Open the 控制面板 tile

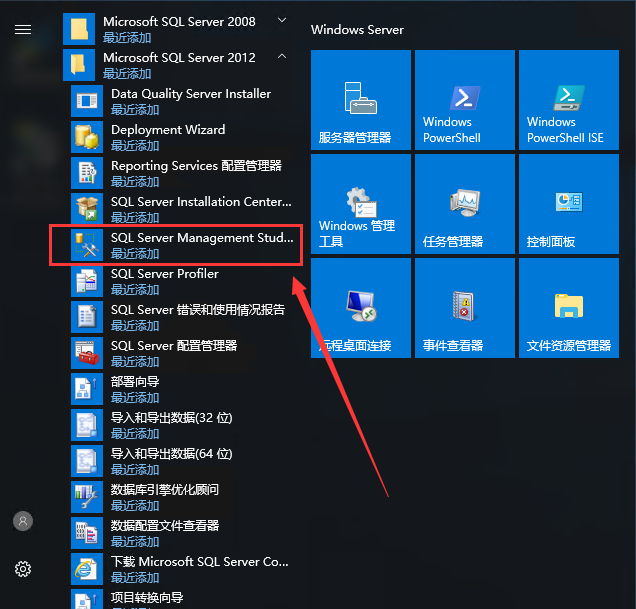point(569,204)
